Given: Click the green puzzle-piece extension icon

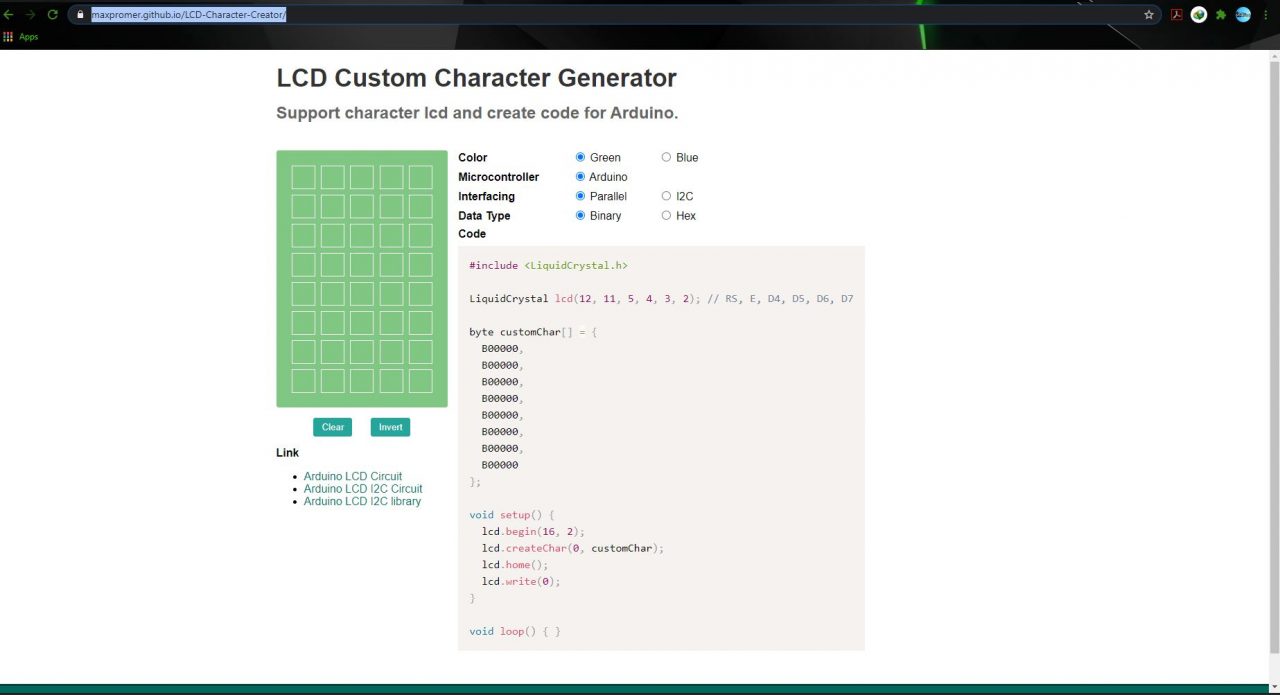Looking at the screenshot, I should pyautogui.click(x=1220, y=14).
